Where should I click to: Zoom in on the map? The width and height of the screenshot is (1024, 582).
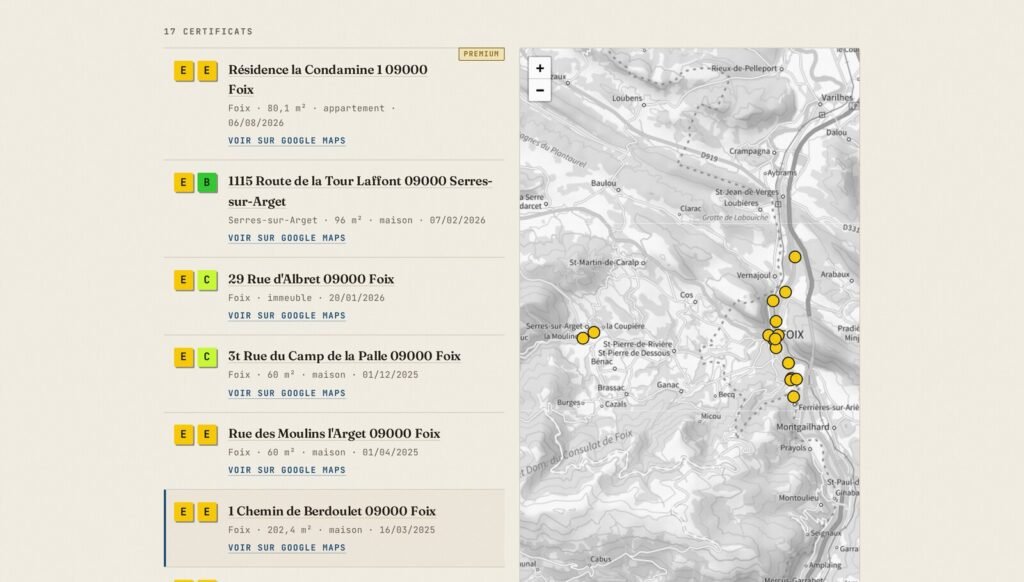tap(539, 68)
